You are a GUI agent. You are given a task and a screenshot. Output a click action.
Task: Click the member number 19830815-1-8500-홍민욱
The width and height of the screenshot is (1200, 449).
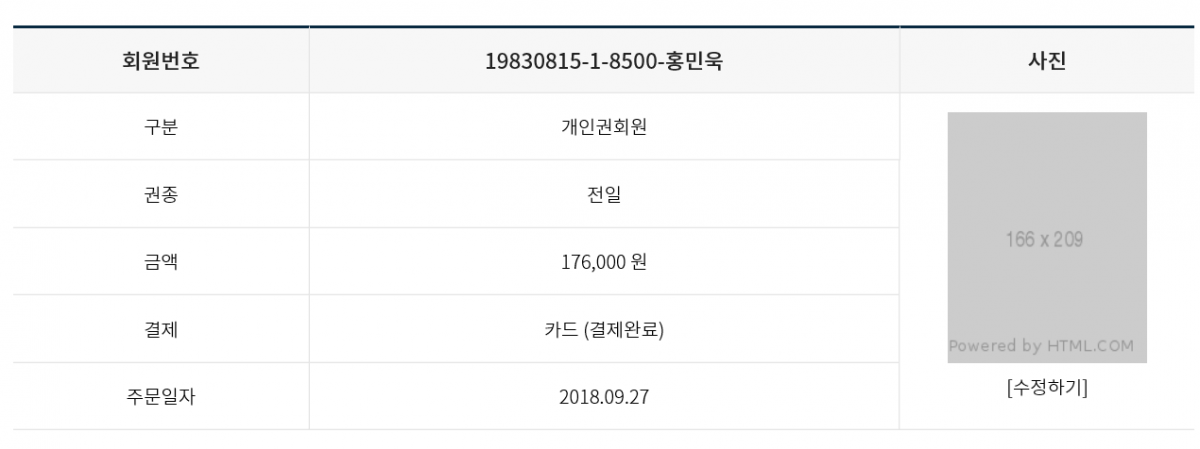pyautogui.click(x=604, y=60)
